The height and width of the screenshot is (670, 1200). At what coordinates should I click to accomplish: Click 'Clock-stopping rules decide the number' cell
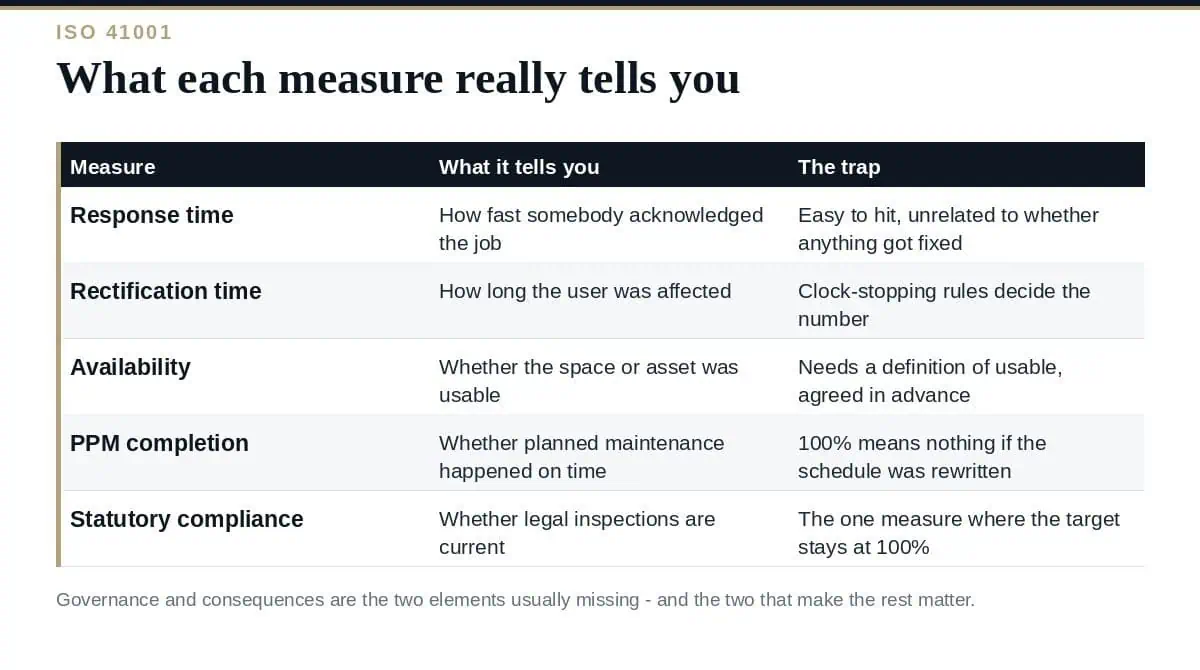point(944,305)
